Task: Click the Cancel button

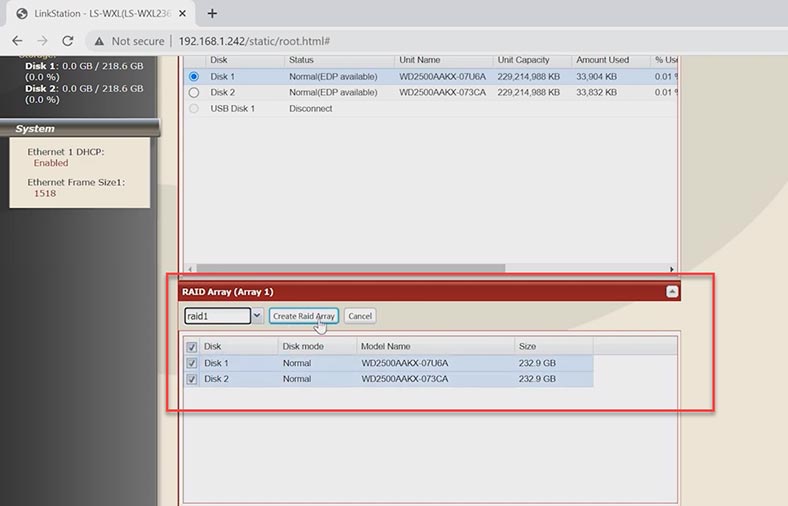Action: tap(360, 316)
